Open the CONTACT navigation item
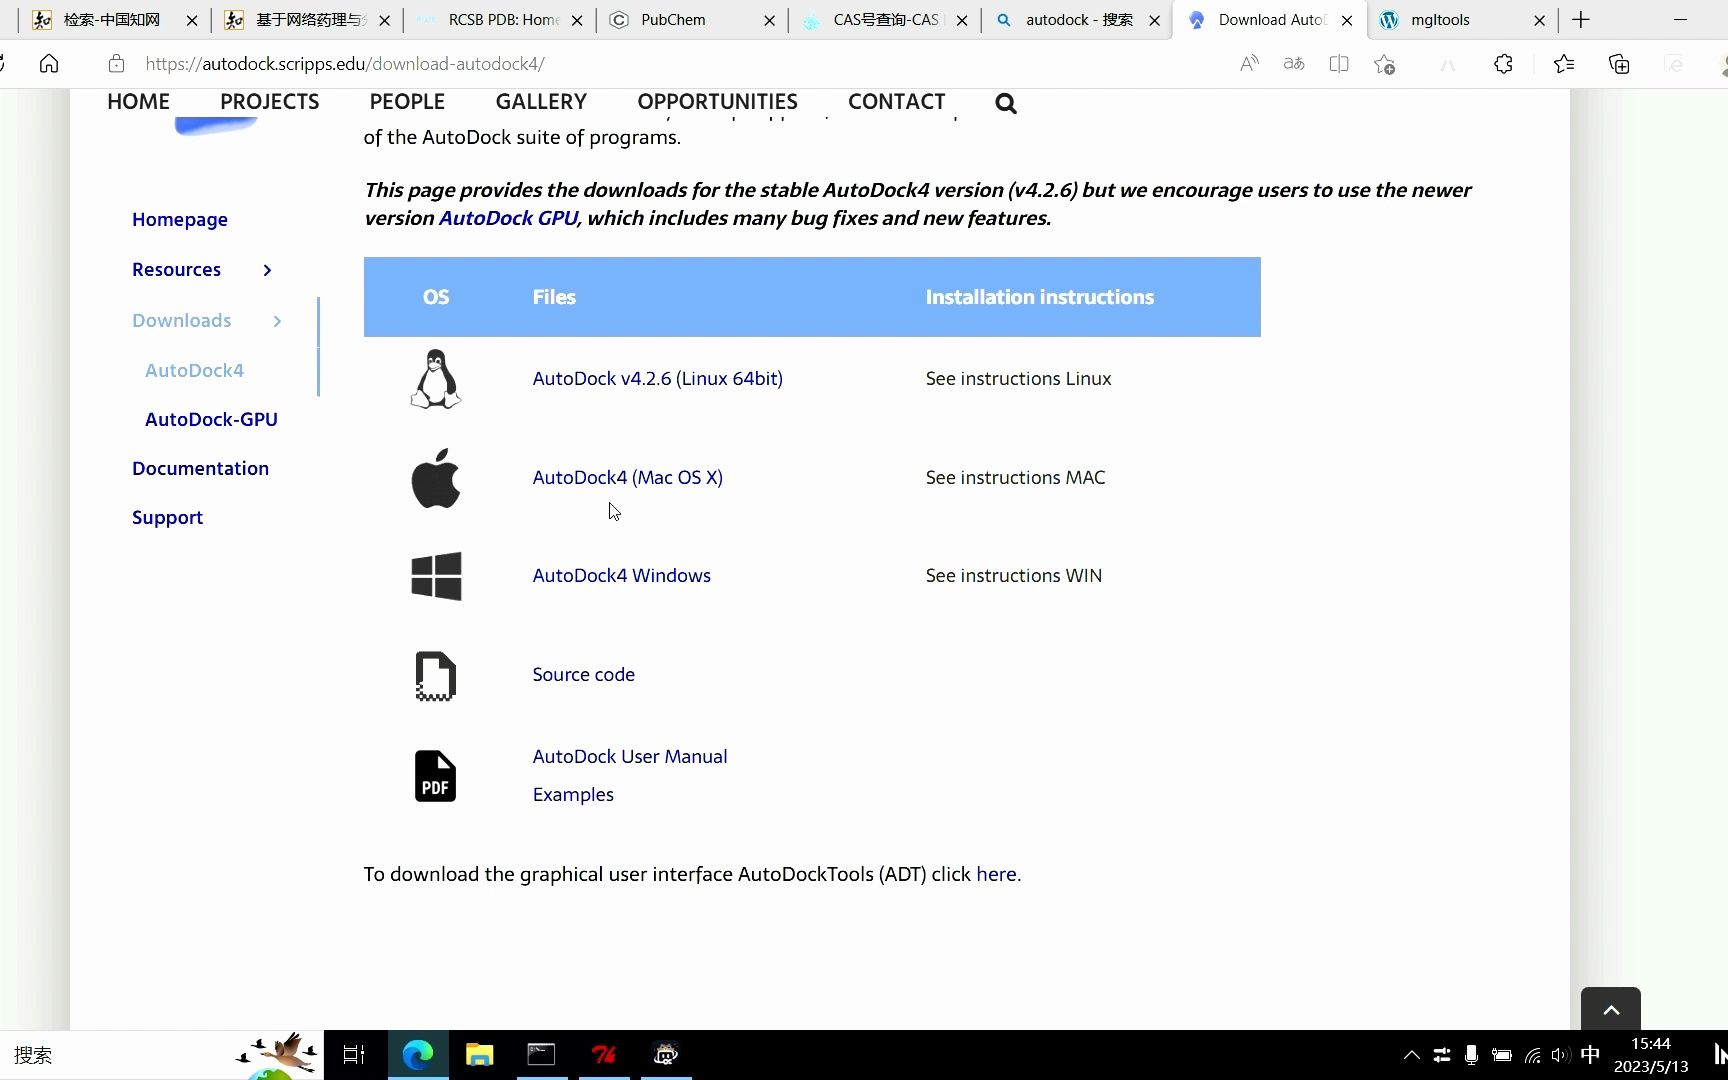 click(897, 102)
